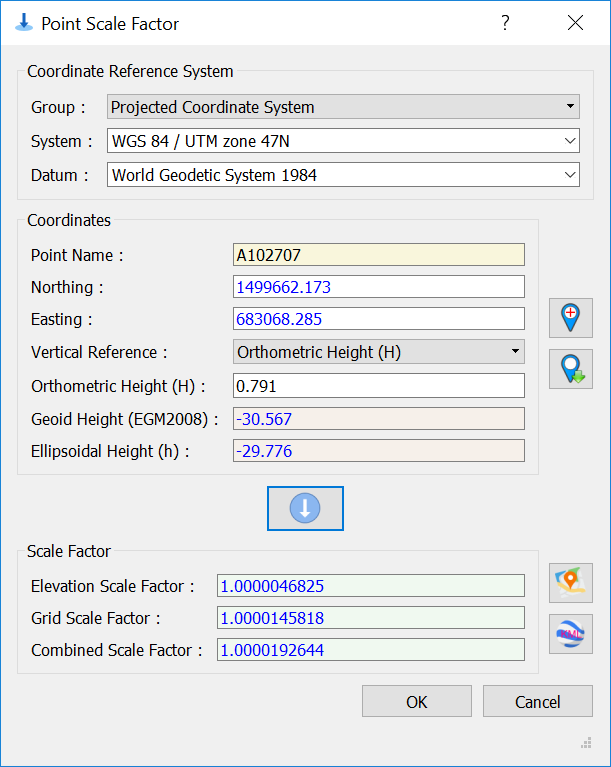Click the add point marker icon
Image resolution: width=611 pixels, height=767 pixels.
click(x=570, y=318)
